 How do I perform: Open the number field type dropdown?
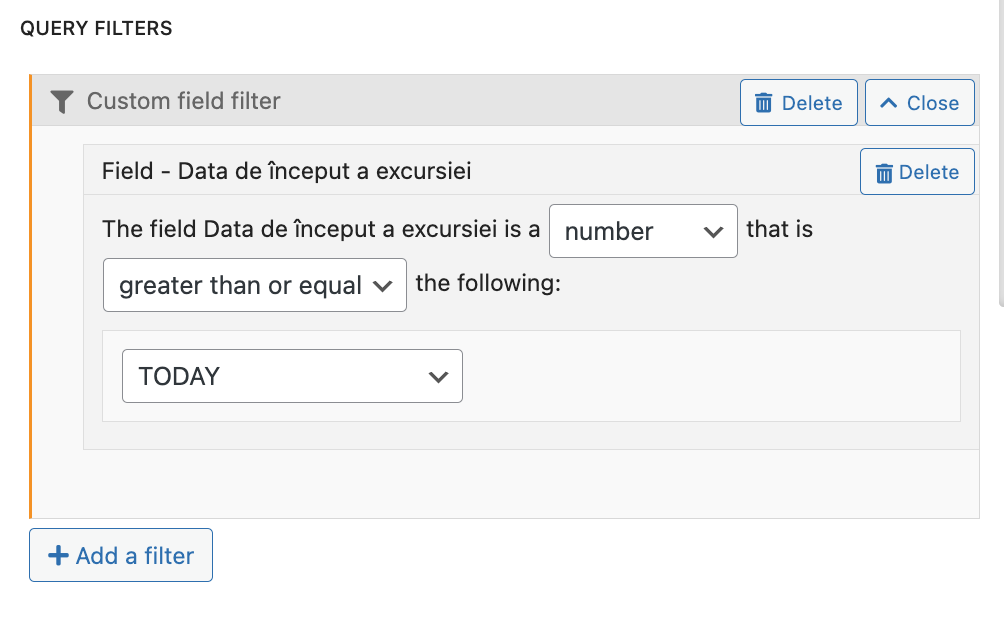644,231
